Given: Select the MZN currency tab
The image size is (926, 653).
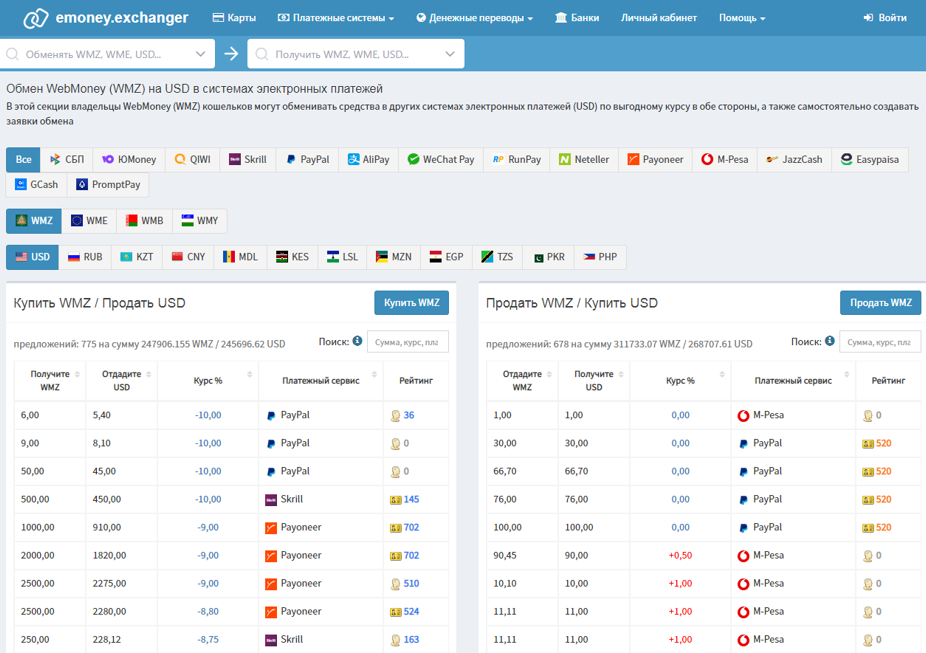Looking at the screenshot, I should click(393, 257).
